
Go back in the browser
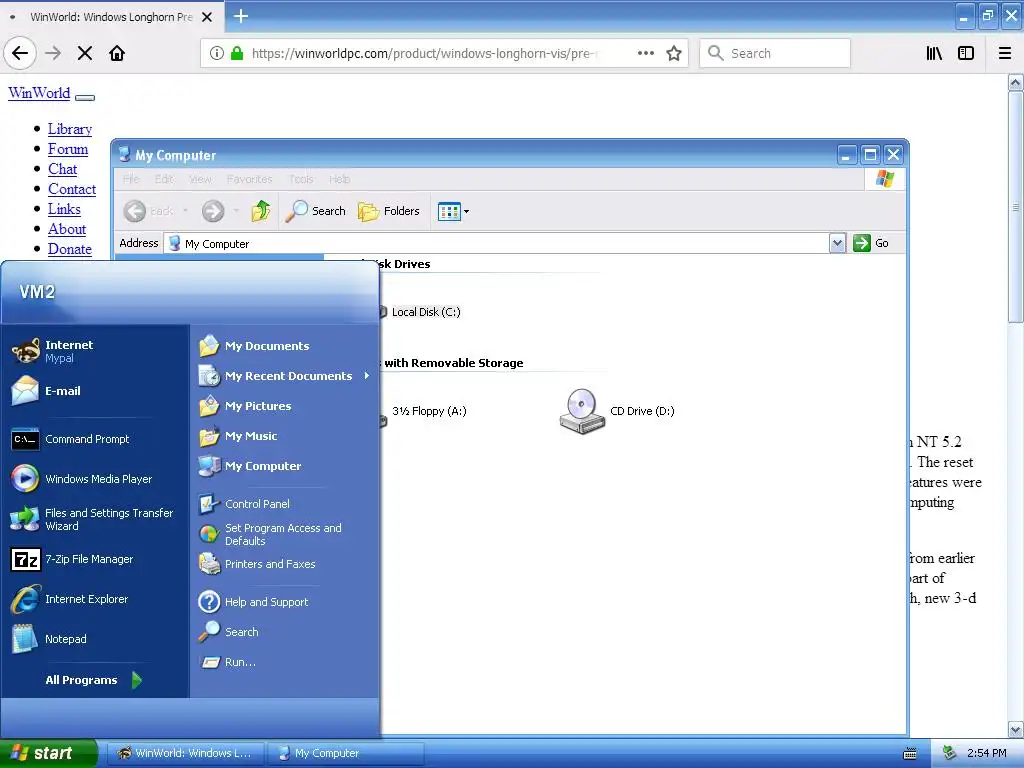pos(20,53)
